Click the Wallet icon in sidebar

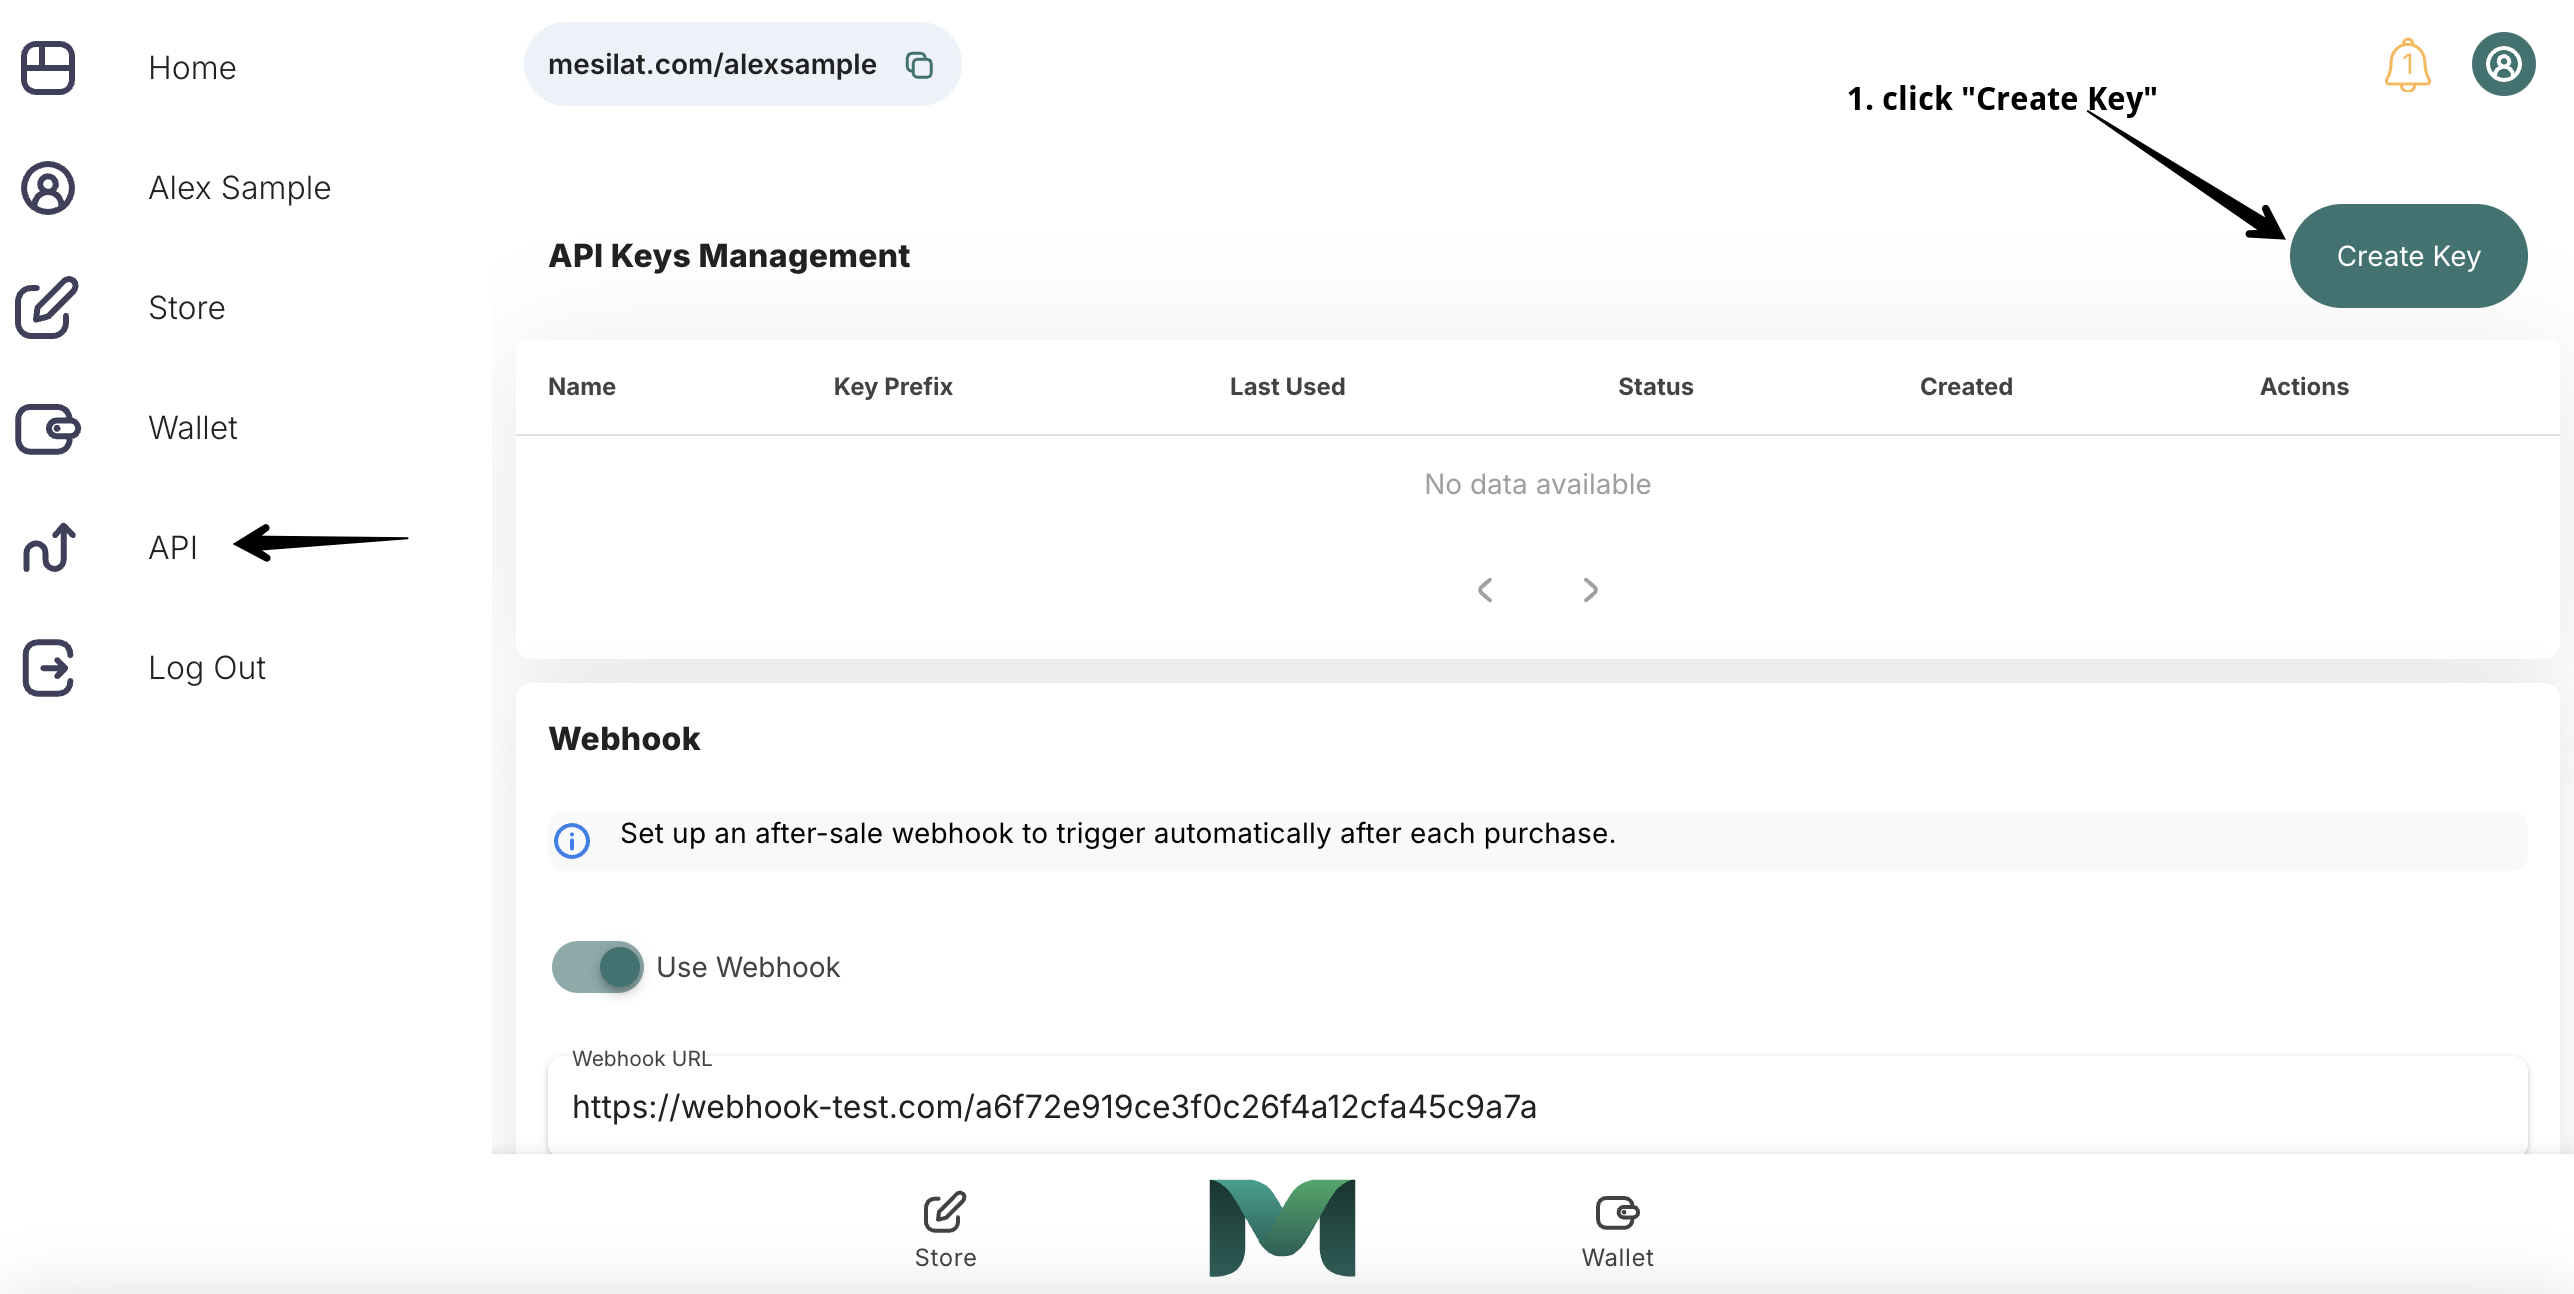(x=48, y=429)
